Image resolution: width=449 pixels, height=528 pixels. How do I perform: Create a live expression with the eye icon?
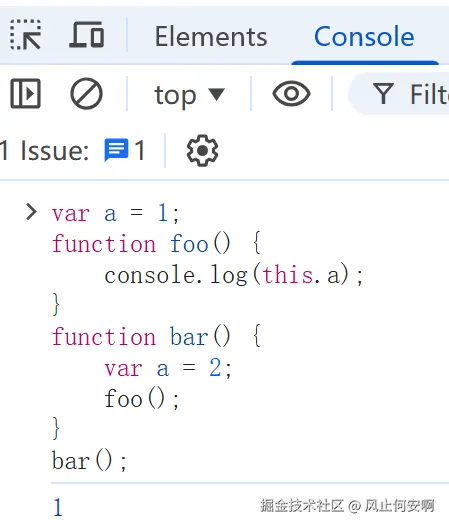point(291,94)
